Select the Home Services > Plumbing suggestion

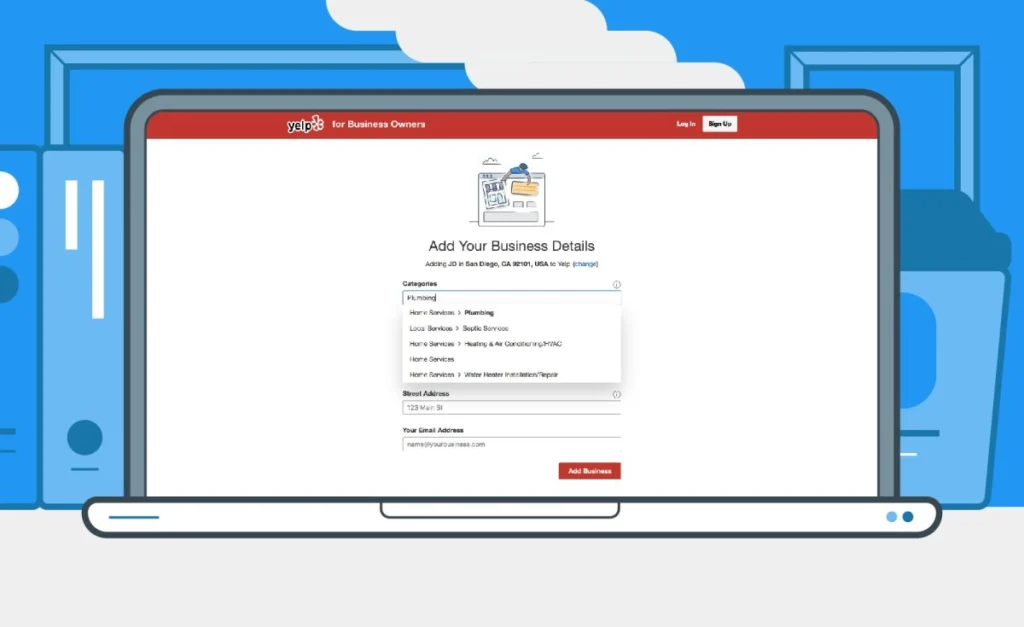pos(450,312)
